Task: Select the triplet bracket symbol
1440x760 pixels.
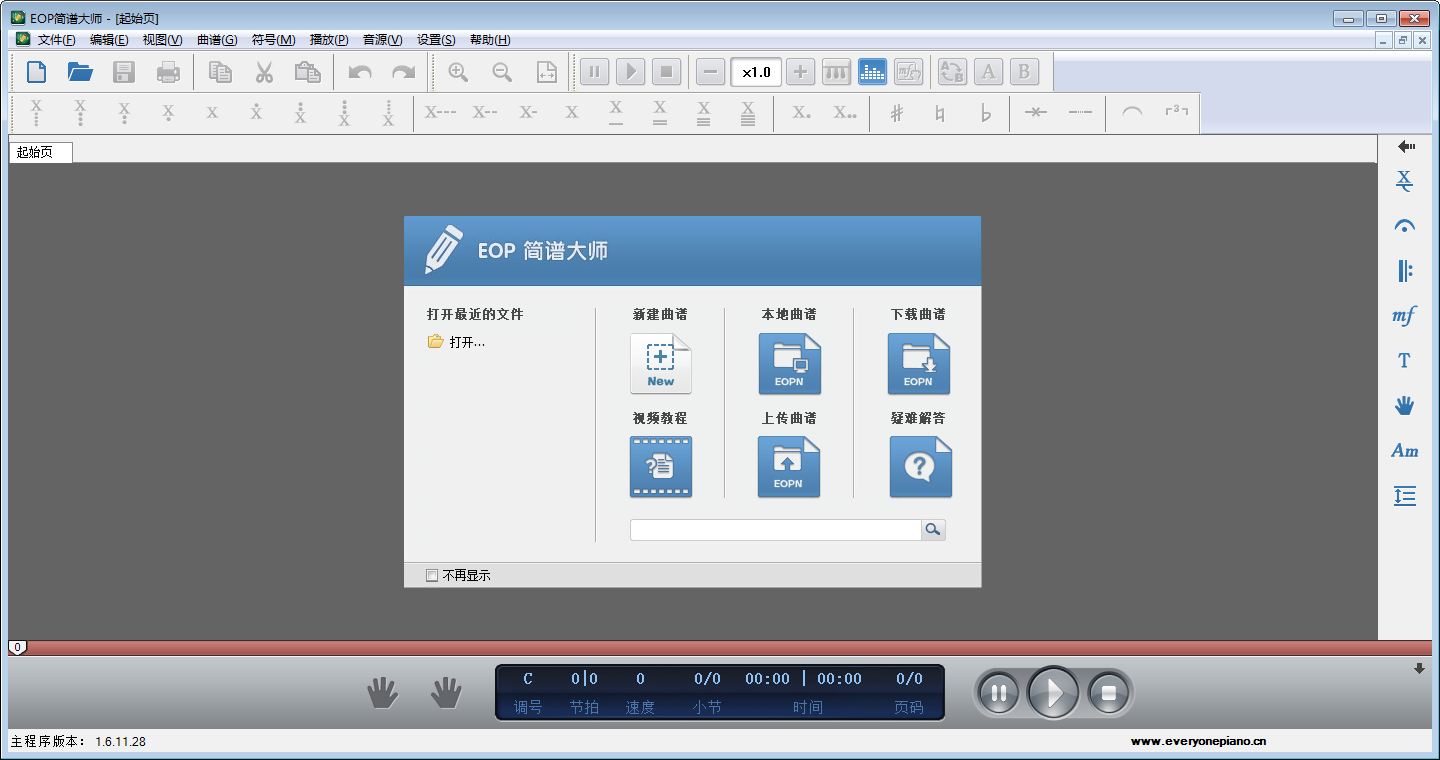Action: (1176, 111)
